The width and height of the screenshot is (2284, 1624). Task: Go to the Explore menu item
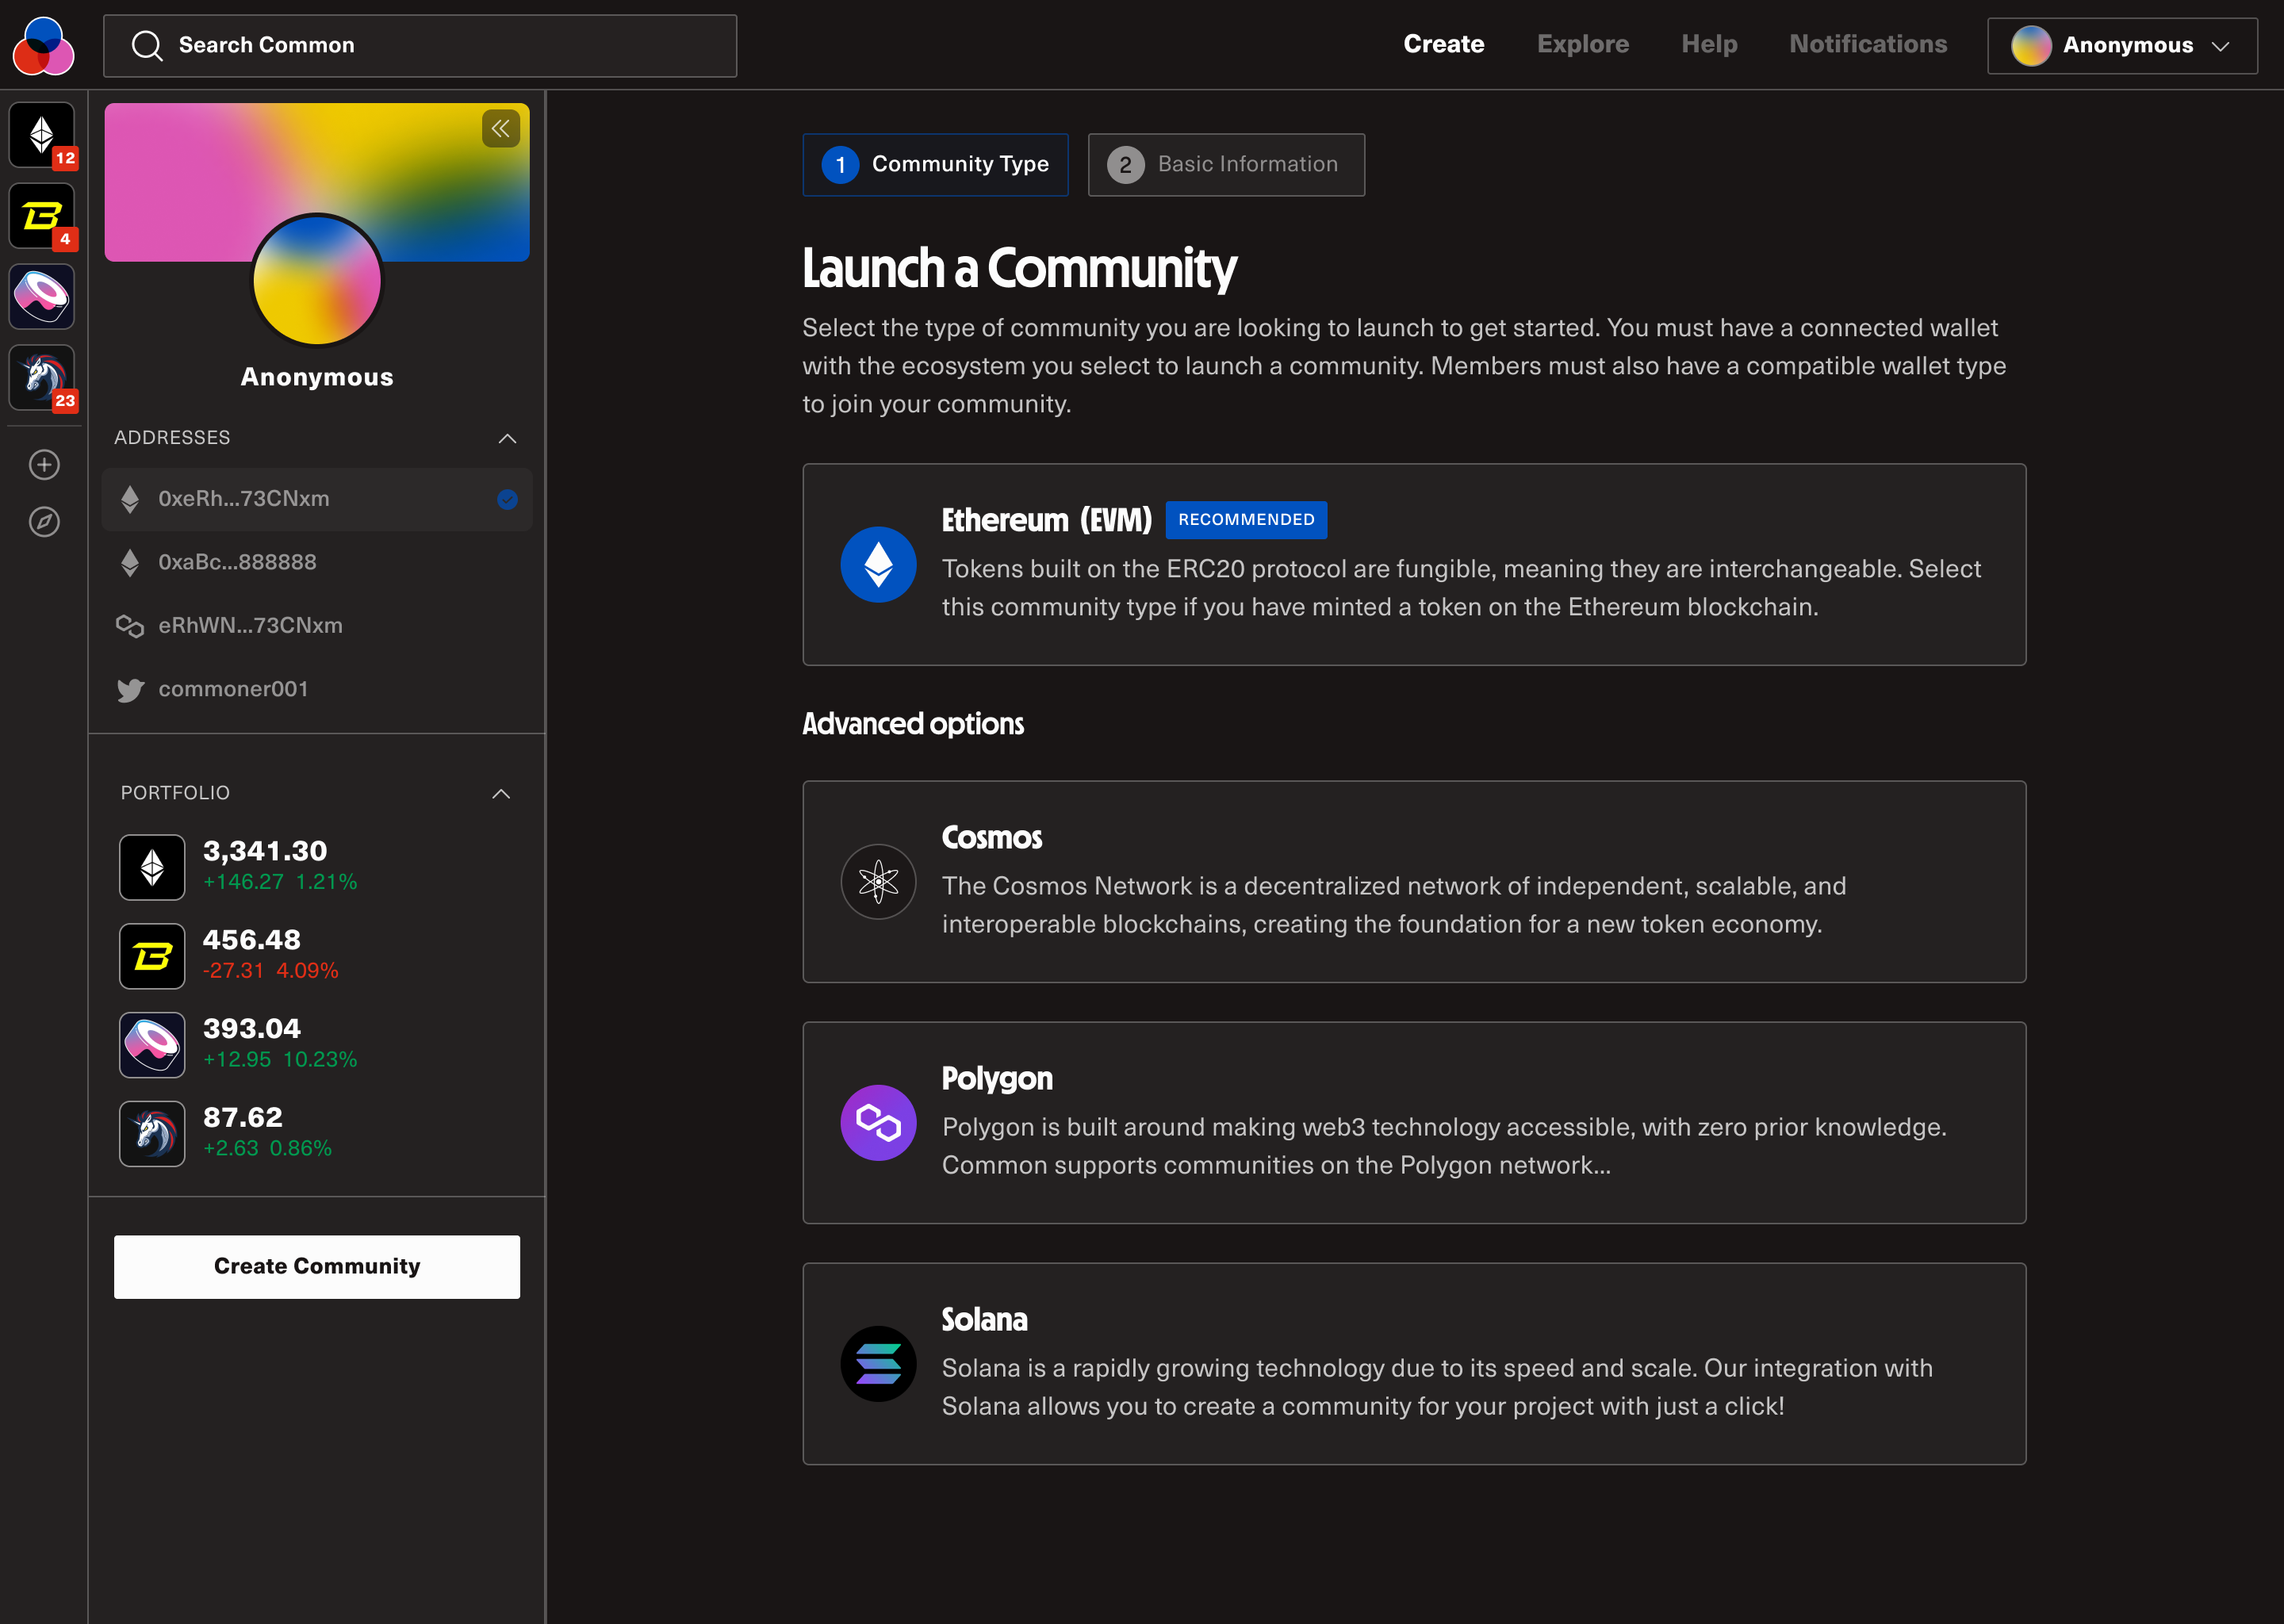pyautogui.click(x=1582, y=44)
